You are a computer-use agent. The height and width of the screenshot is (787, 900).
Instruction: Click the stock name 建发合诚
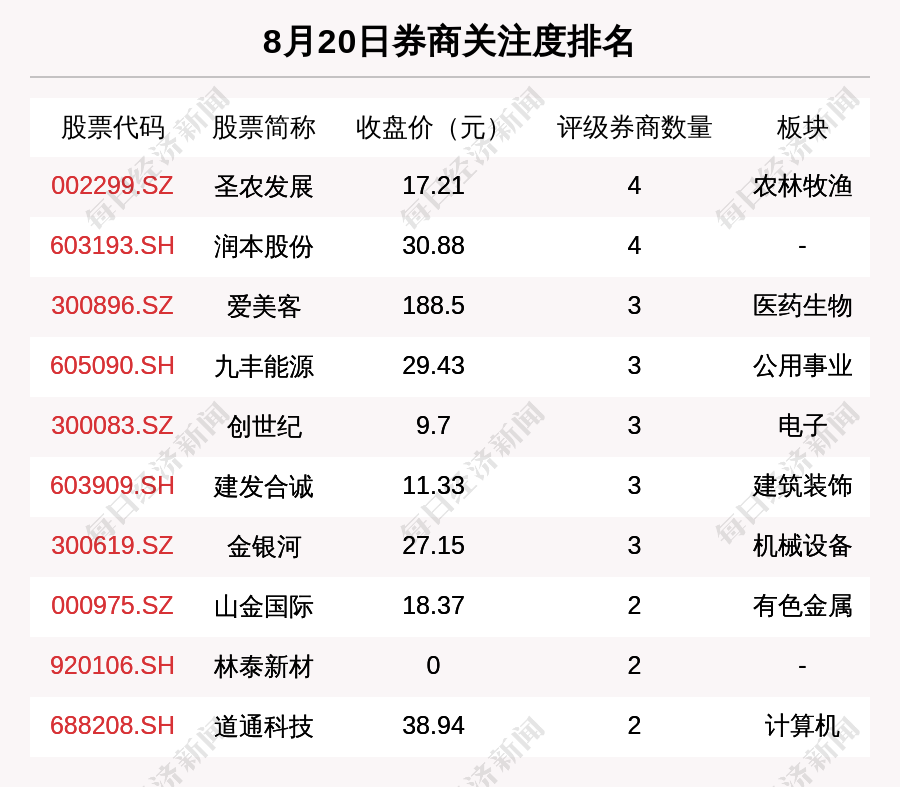coord(263,486)
